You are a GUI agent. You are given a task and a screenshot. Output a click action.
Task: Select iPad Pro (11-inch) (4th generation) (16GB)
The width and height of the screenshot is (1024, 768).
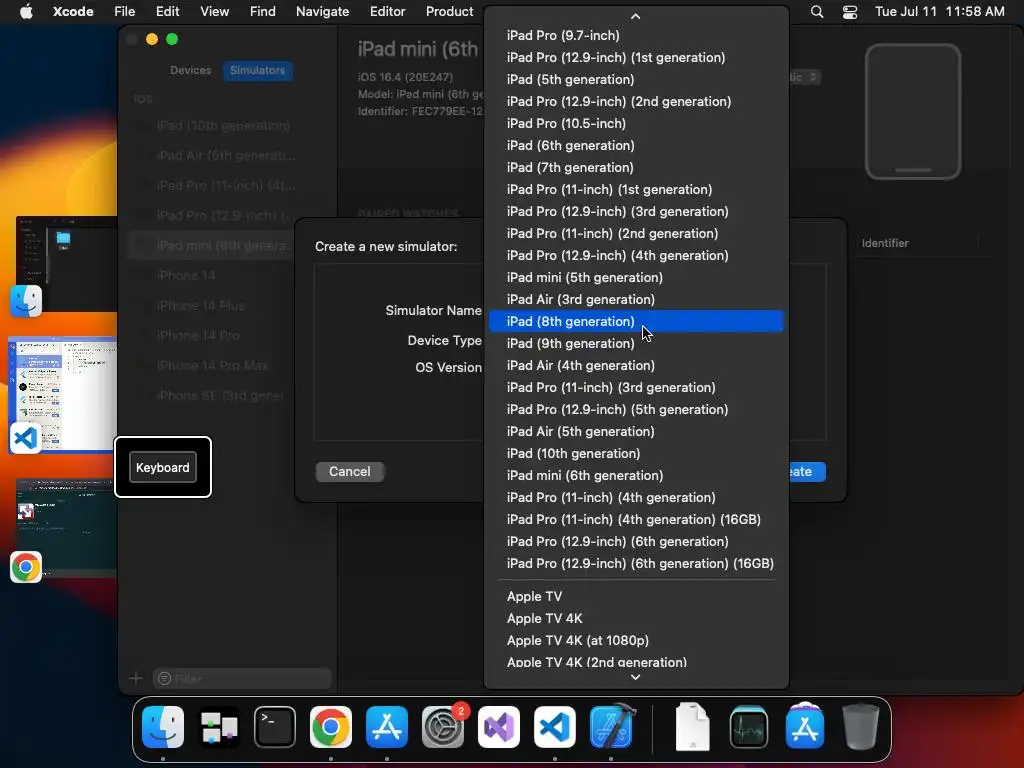click(635, 520)
